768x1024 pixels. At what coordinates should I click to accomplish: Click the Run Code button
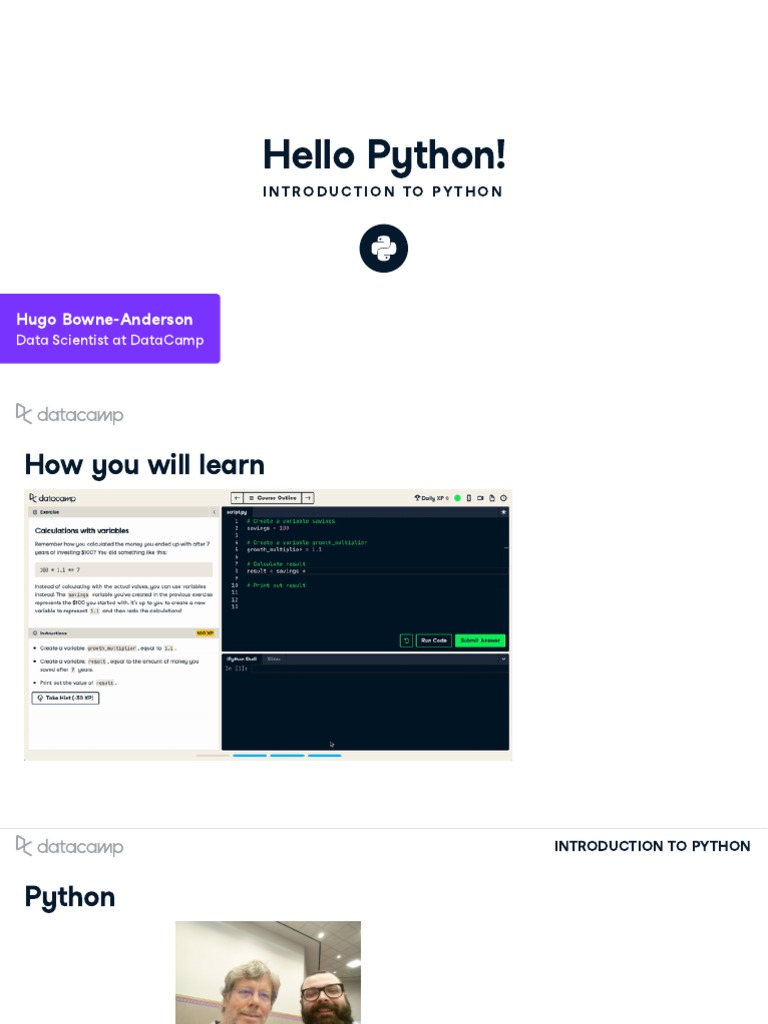pos(434,641)
